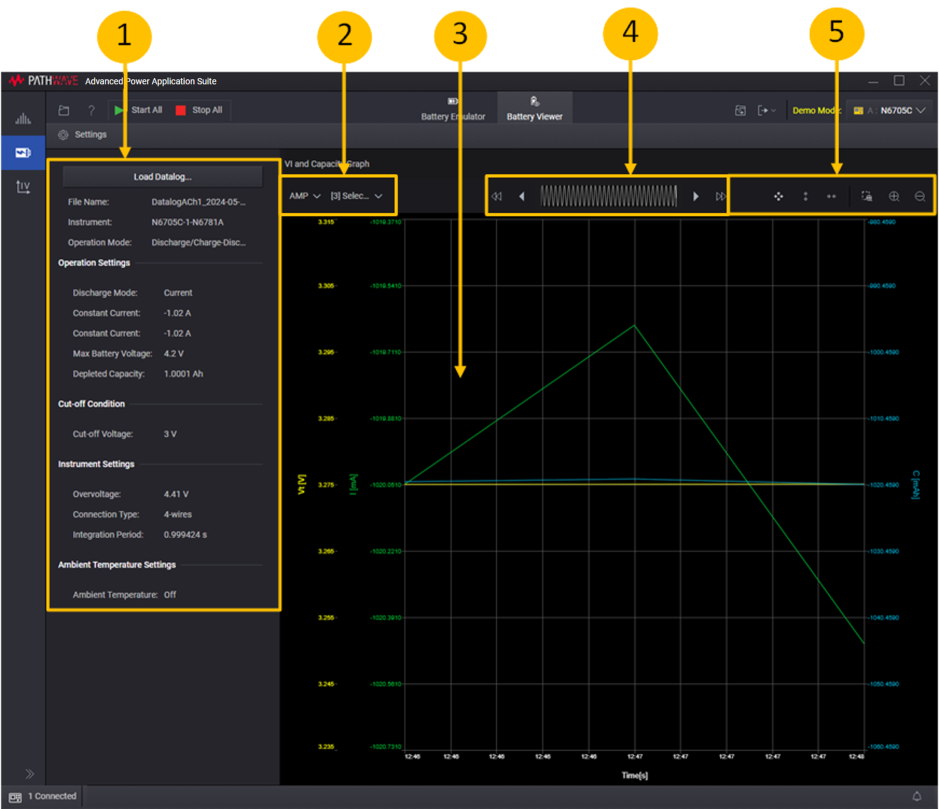Click the Start All button
Image resolution: width=939 pixels, height=809 pixels.
(x=139, y=110)
